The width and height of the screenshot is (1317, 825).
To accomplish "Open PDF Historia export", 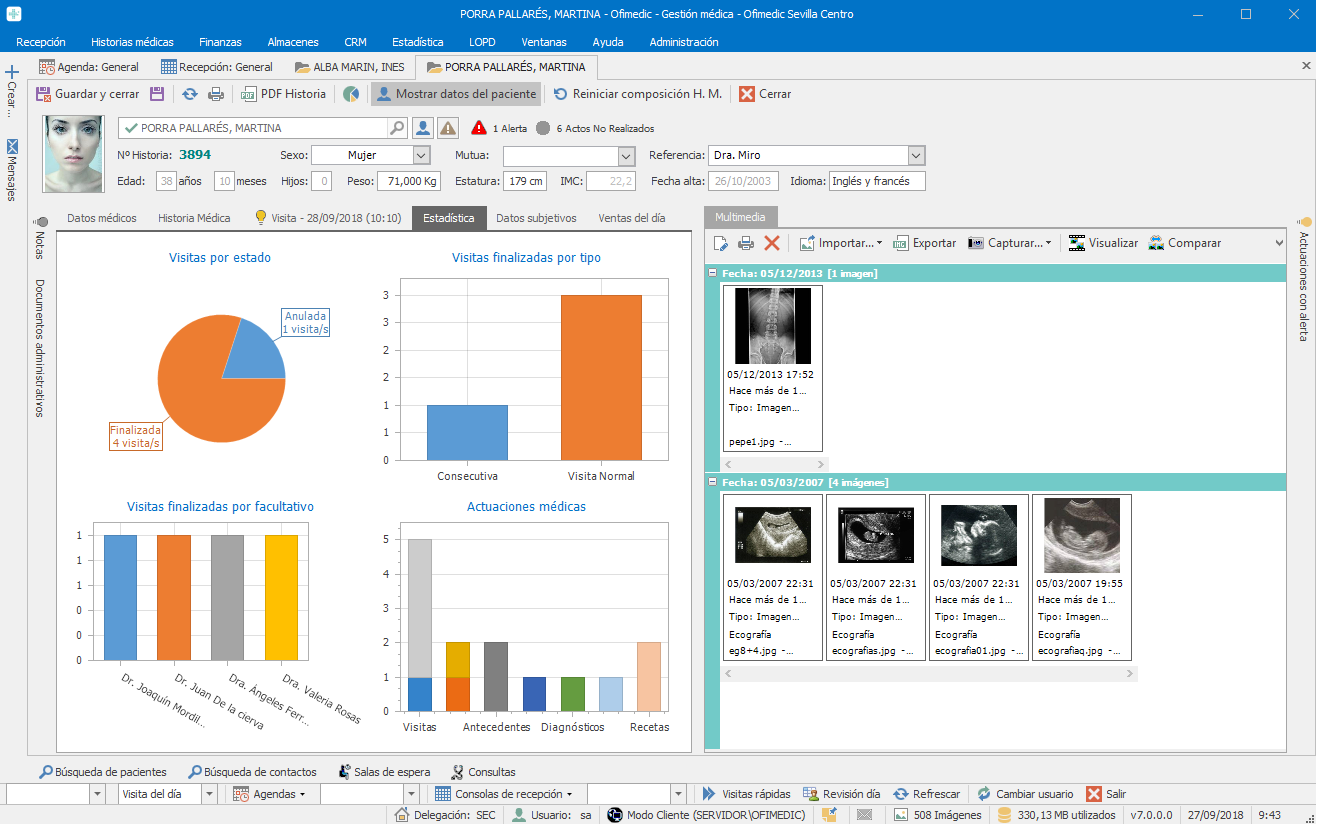I will pyautogui.click(x=284, y=94).
